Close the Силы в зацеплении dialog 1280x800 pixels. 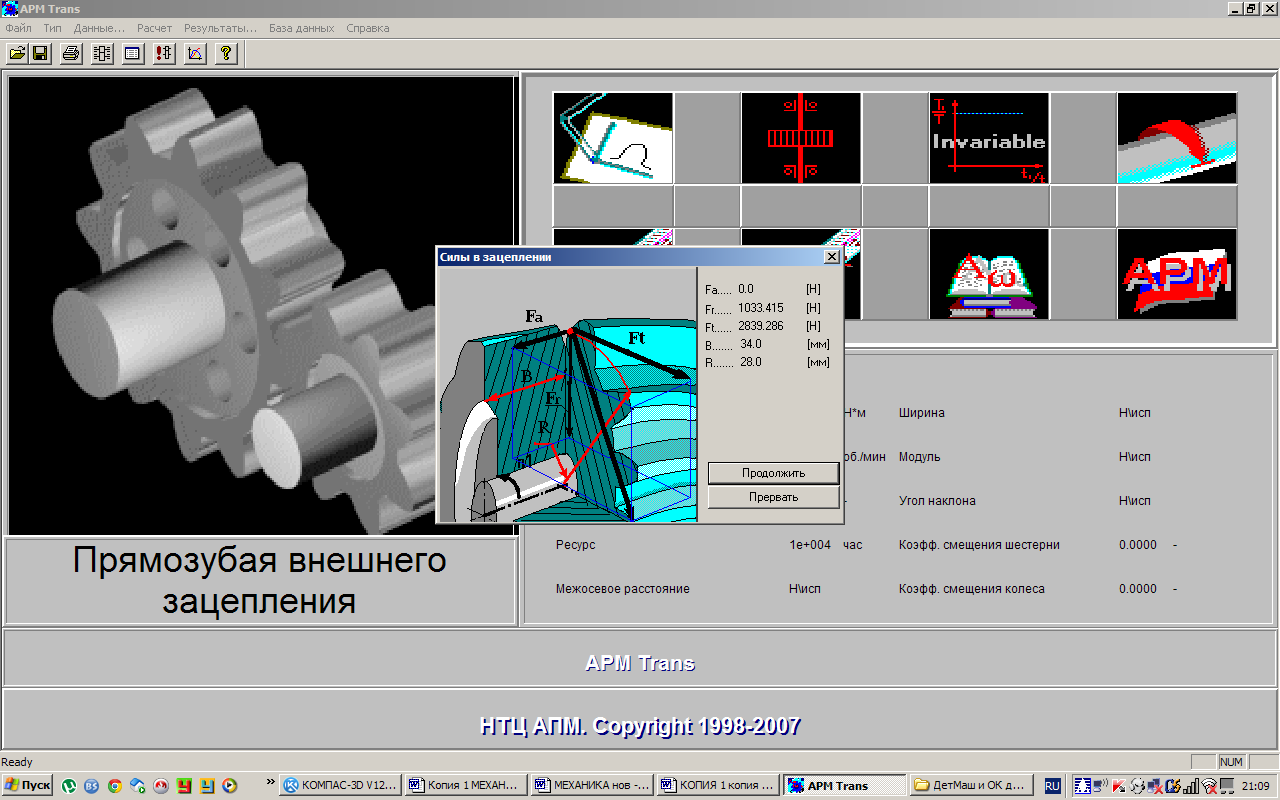pyautogui.click(x=831, y=257)
